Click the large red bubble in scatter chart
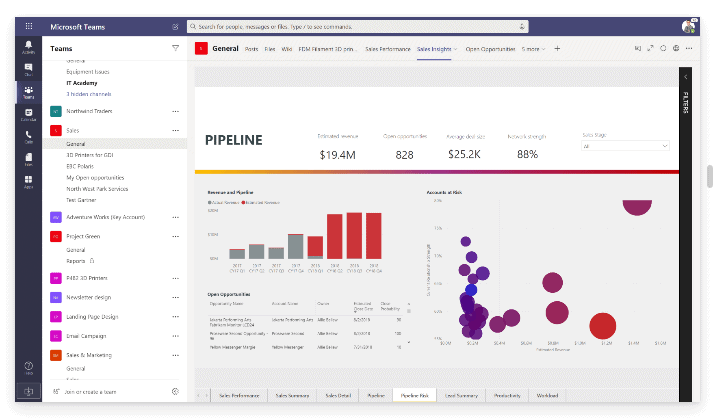Image resolution: width=715 pixels, height=420 pixels. pos(602,326)
